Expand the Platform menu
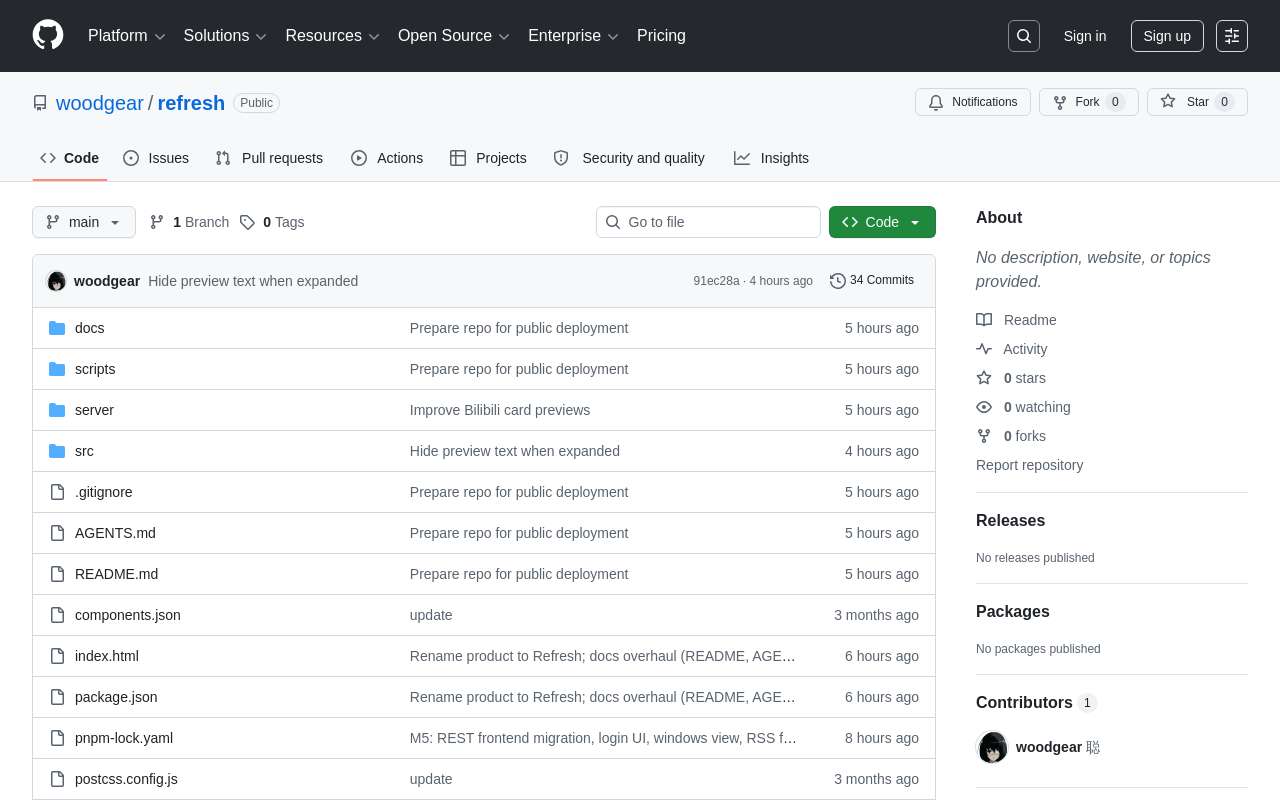This screenshot has width=1280, height=800. (127, 36)
